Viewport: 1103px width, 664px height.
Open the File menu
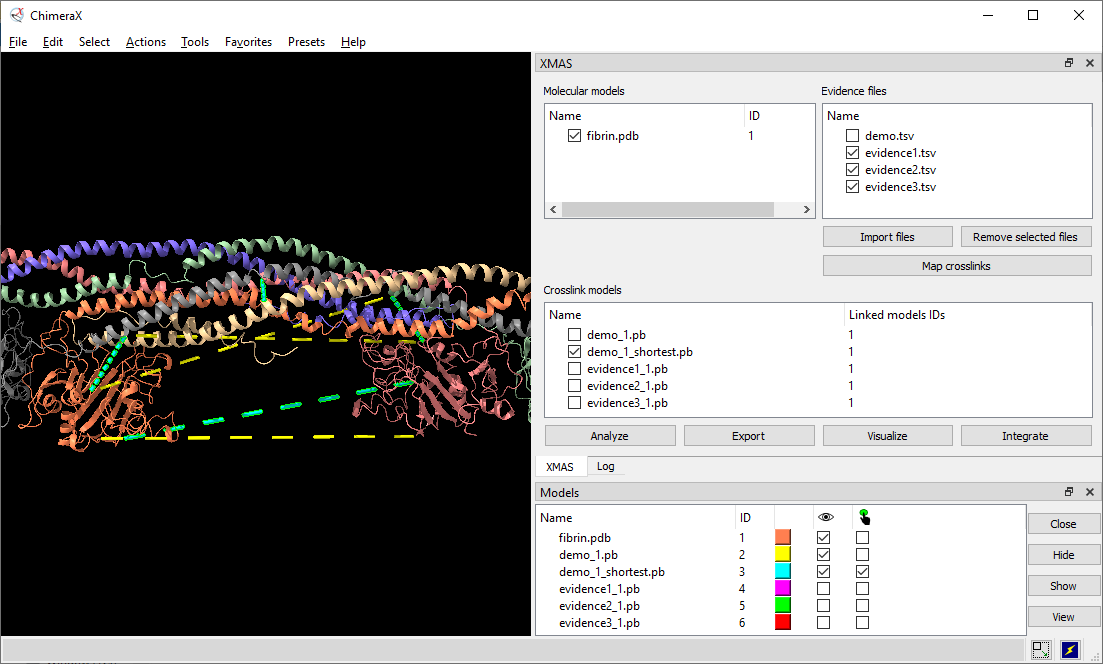[x=18, y=42]
